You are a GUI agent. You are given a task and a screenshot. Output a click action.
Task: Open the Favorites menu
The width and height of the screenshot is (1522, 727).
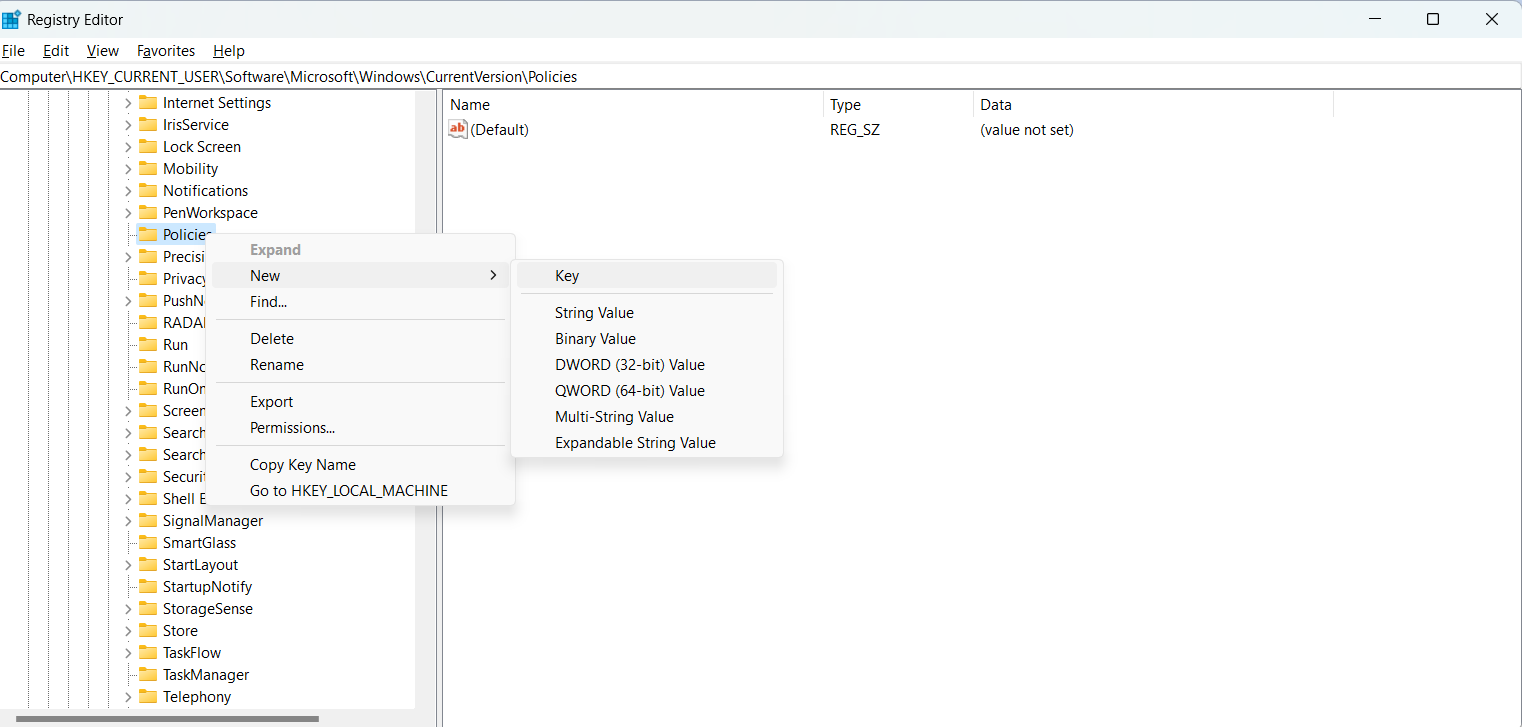coord(166,51)
